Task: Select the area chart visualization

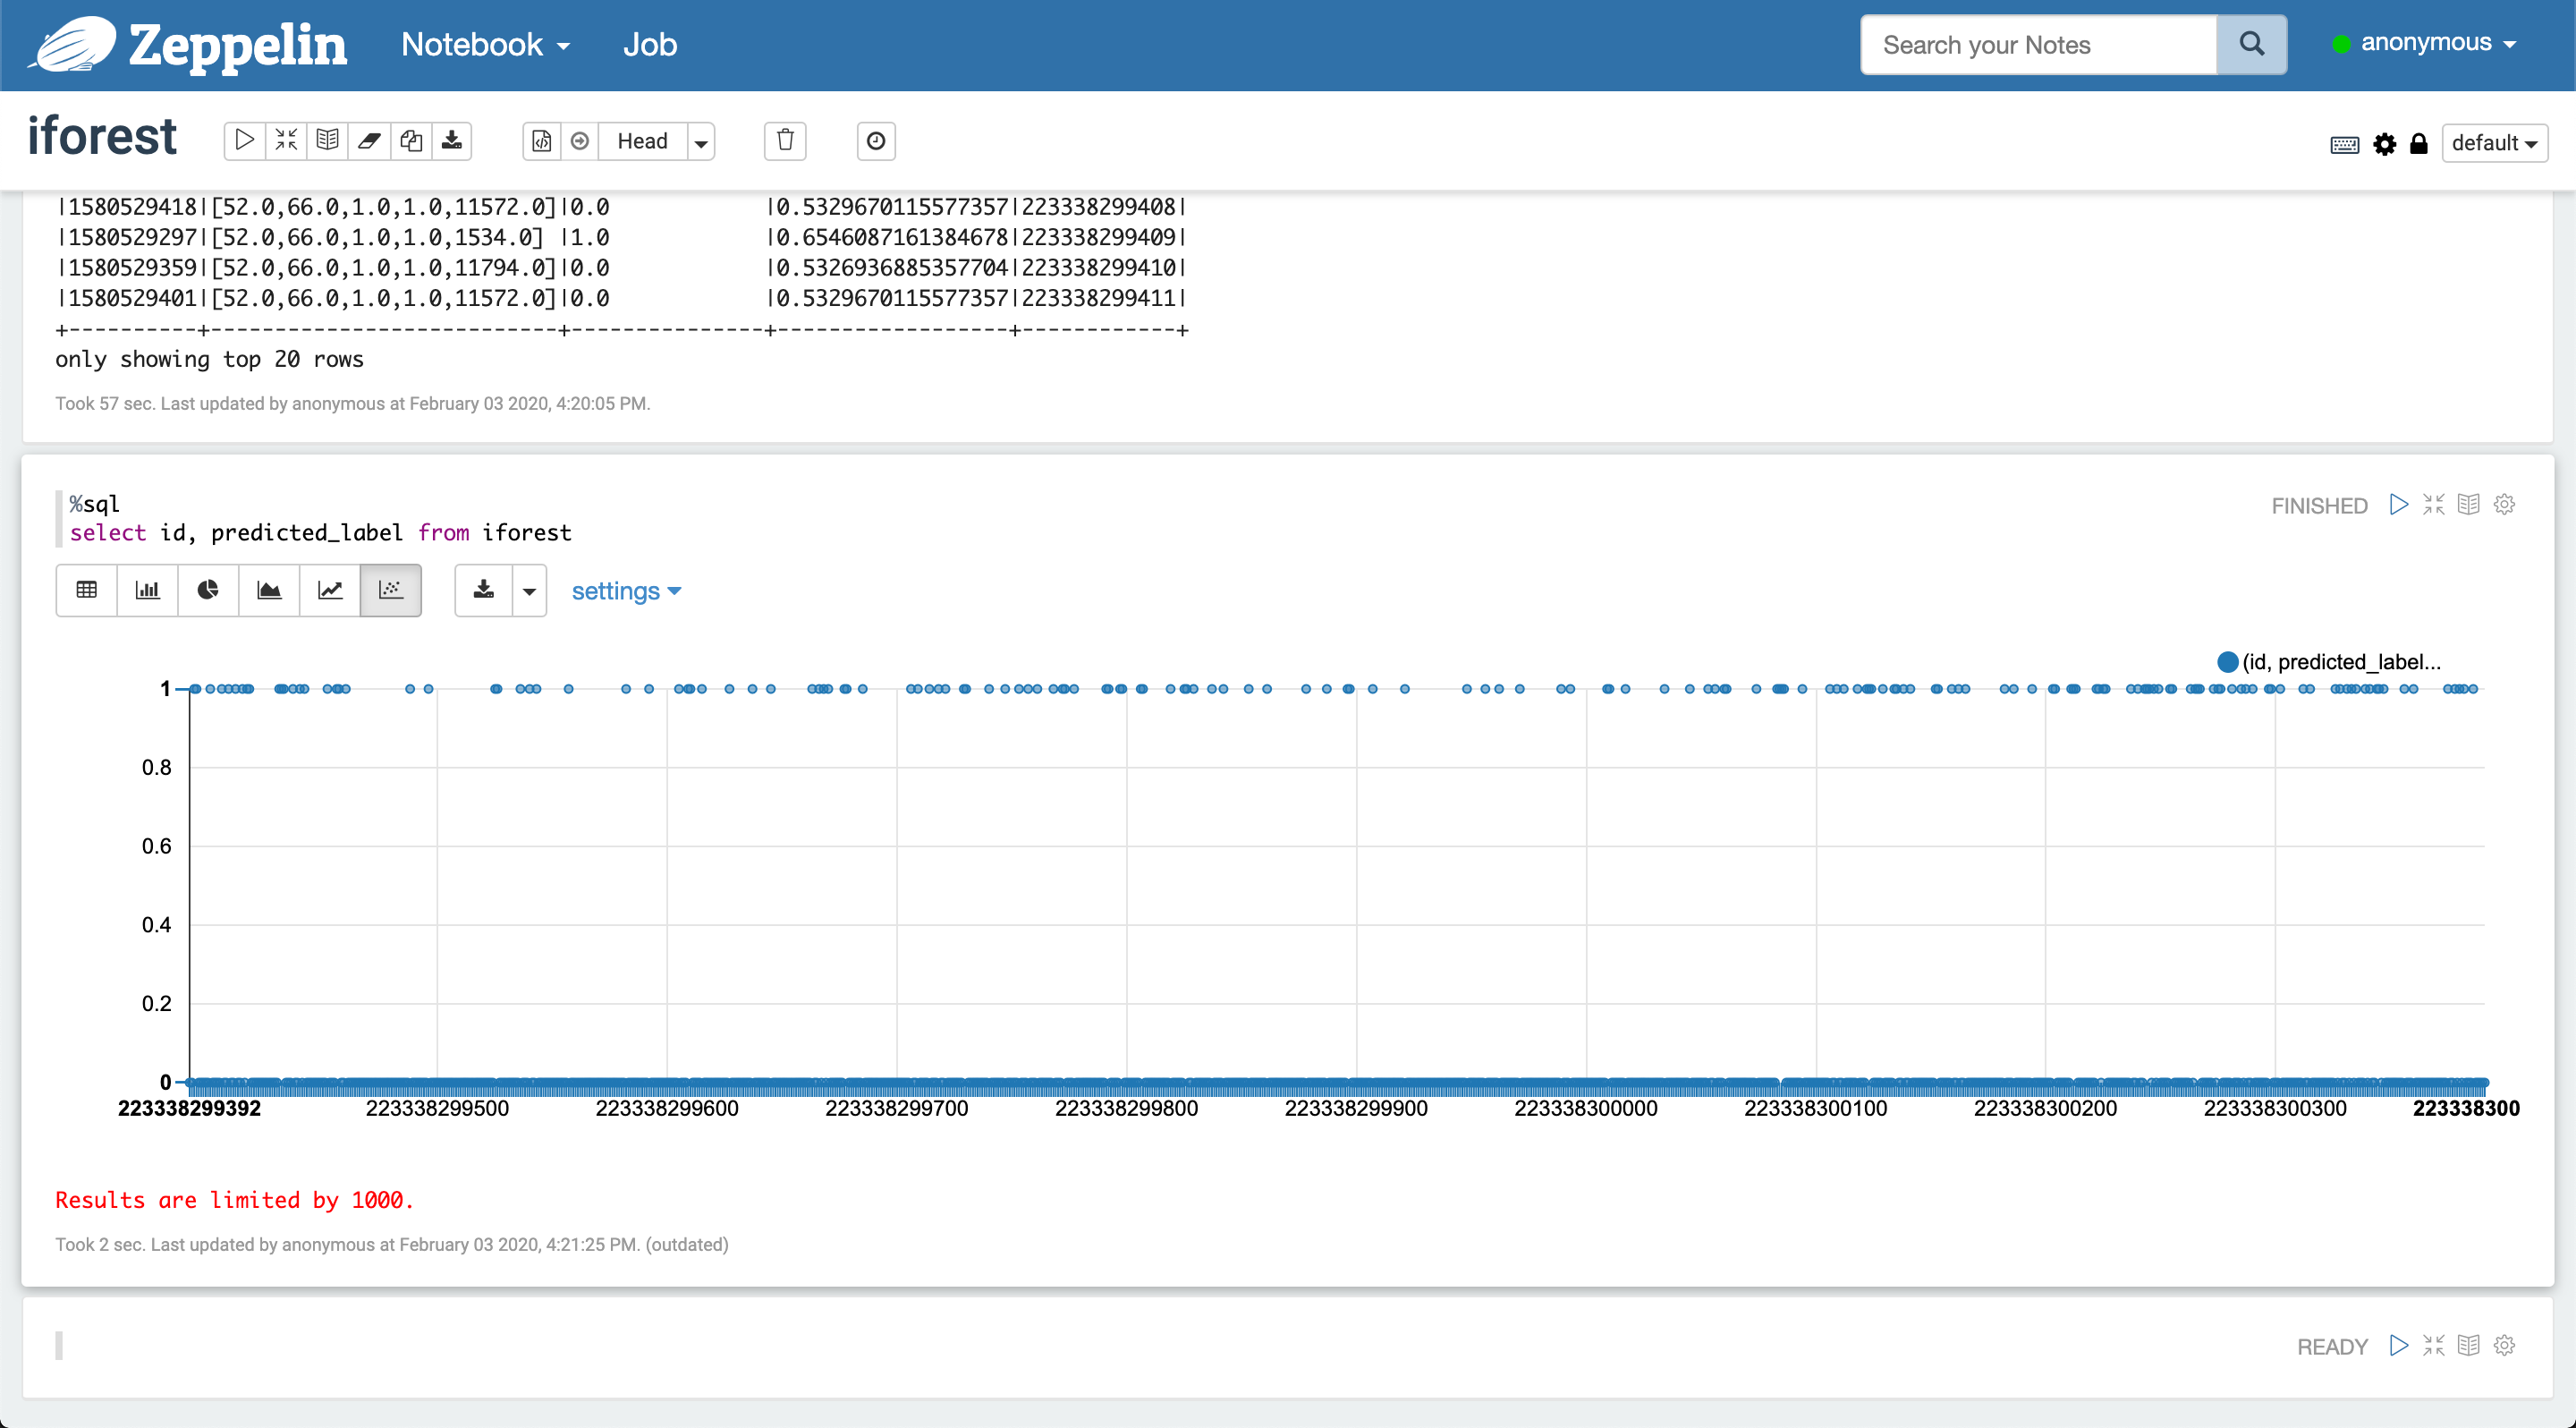Action: (269, 590)
